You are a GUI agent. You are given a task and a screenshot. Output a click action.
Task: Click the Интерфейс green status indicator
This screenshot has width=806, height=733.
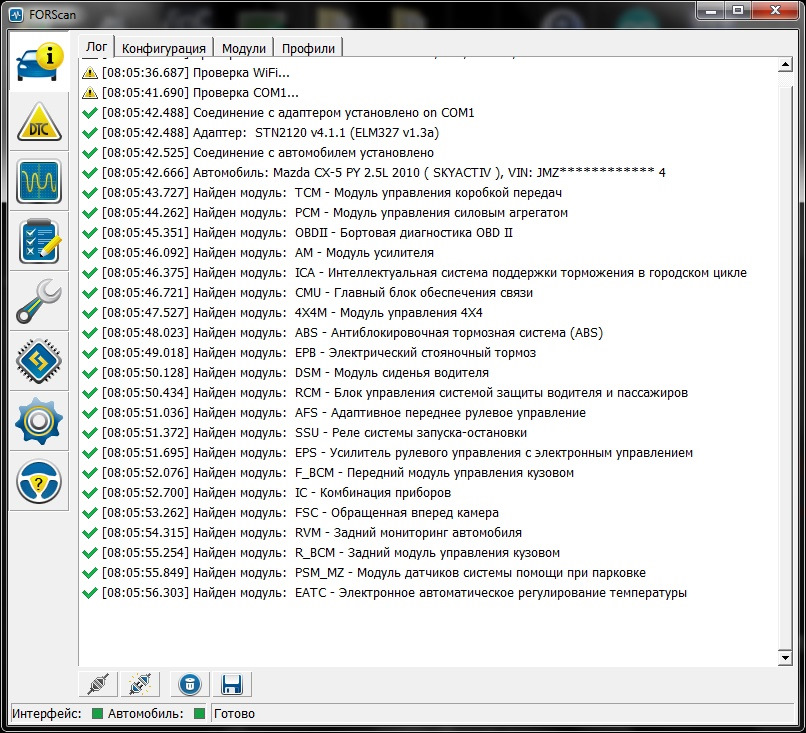click(97, 713)
